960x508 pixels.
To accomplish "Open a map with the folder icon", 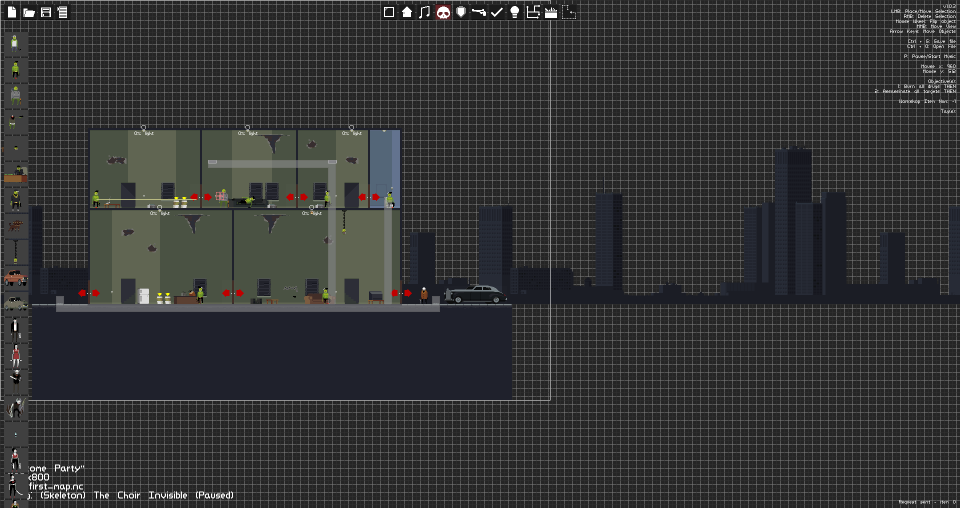I will [29, 12].
